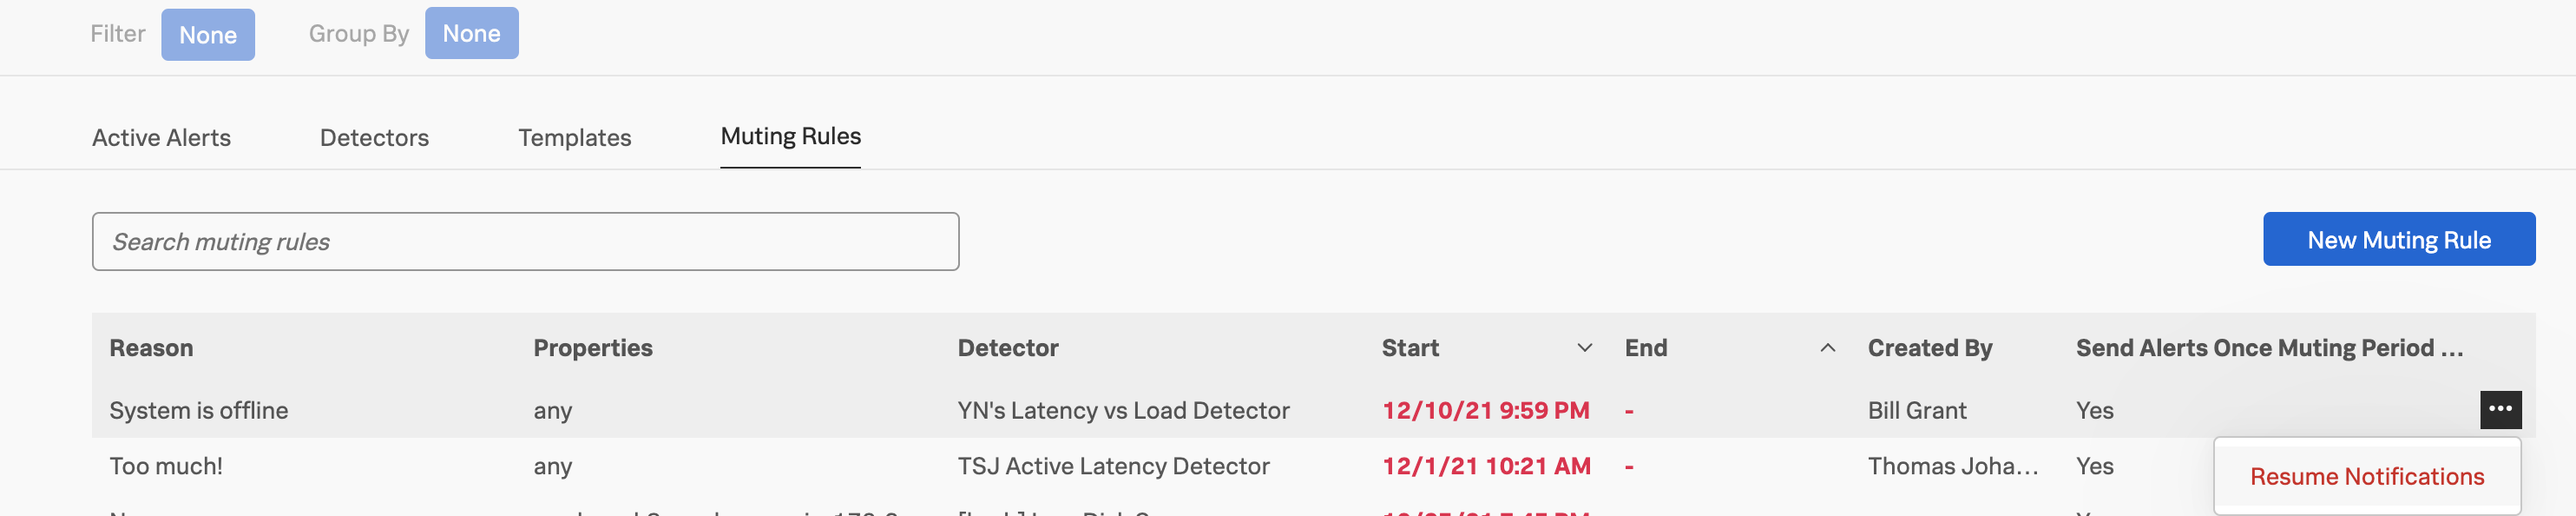The width and height of the screenshot is (2576, 516).
Task: Click the Detector column header
Action: pos(1007,348)
